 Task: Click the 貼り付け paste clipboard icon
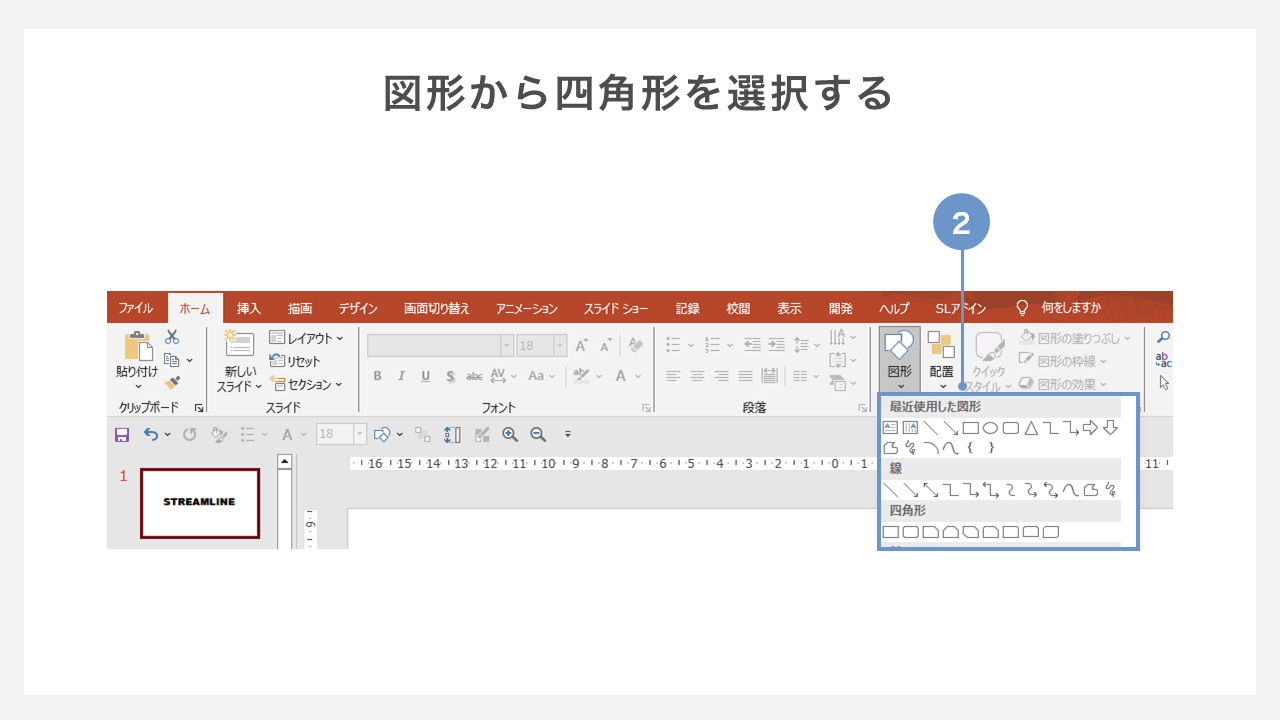pos(138,345)
